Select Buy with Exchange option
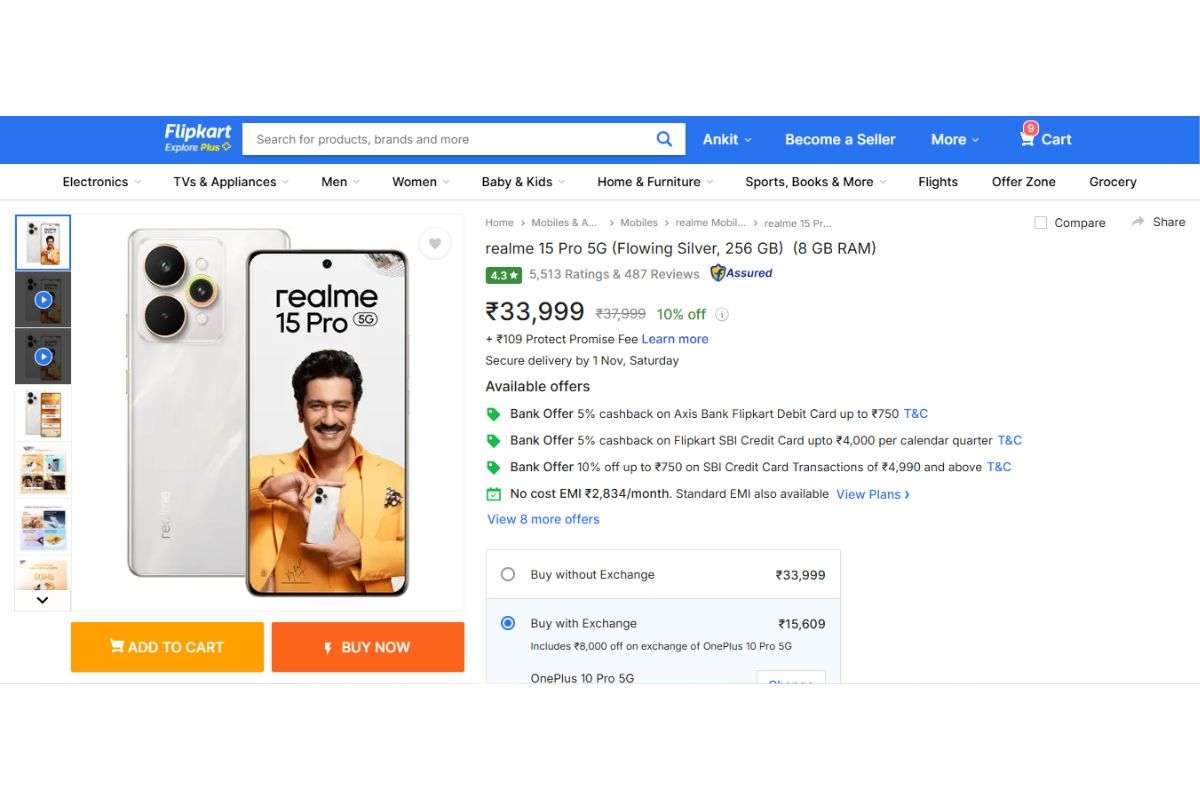1200x800 pixels. (508, 623)
